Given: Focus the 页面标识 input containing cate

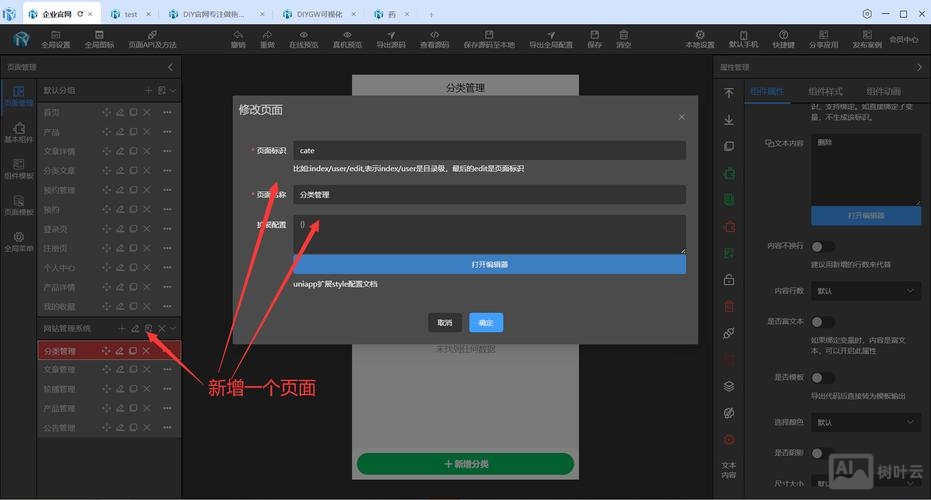Looking at the screenshot, I should tap(489, 150).
